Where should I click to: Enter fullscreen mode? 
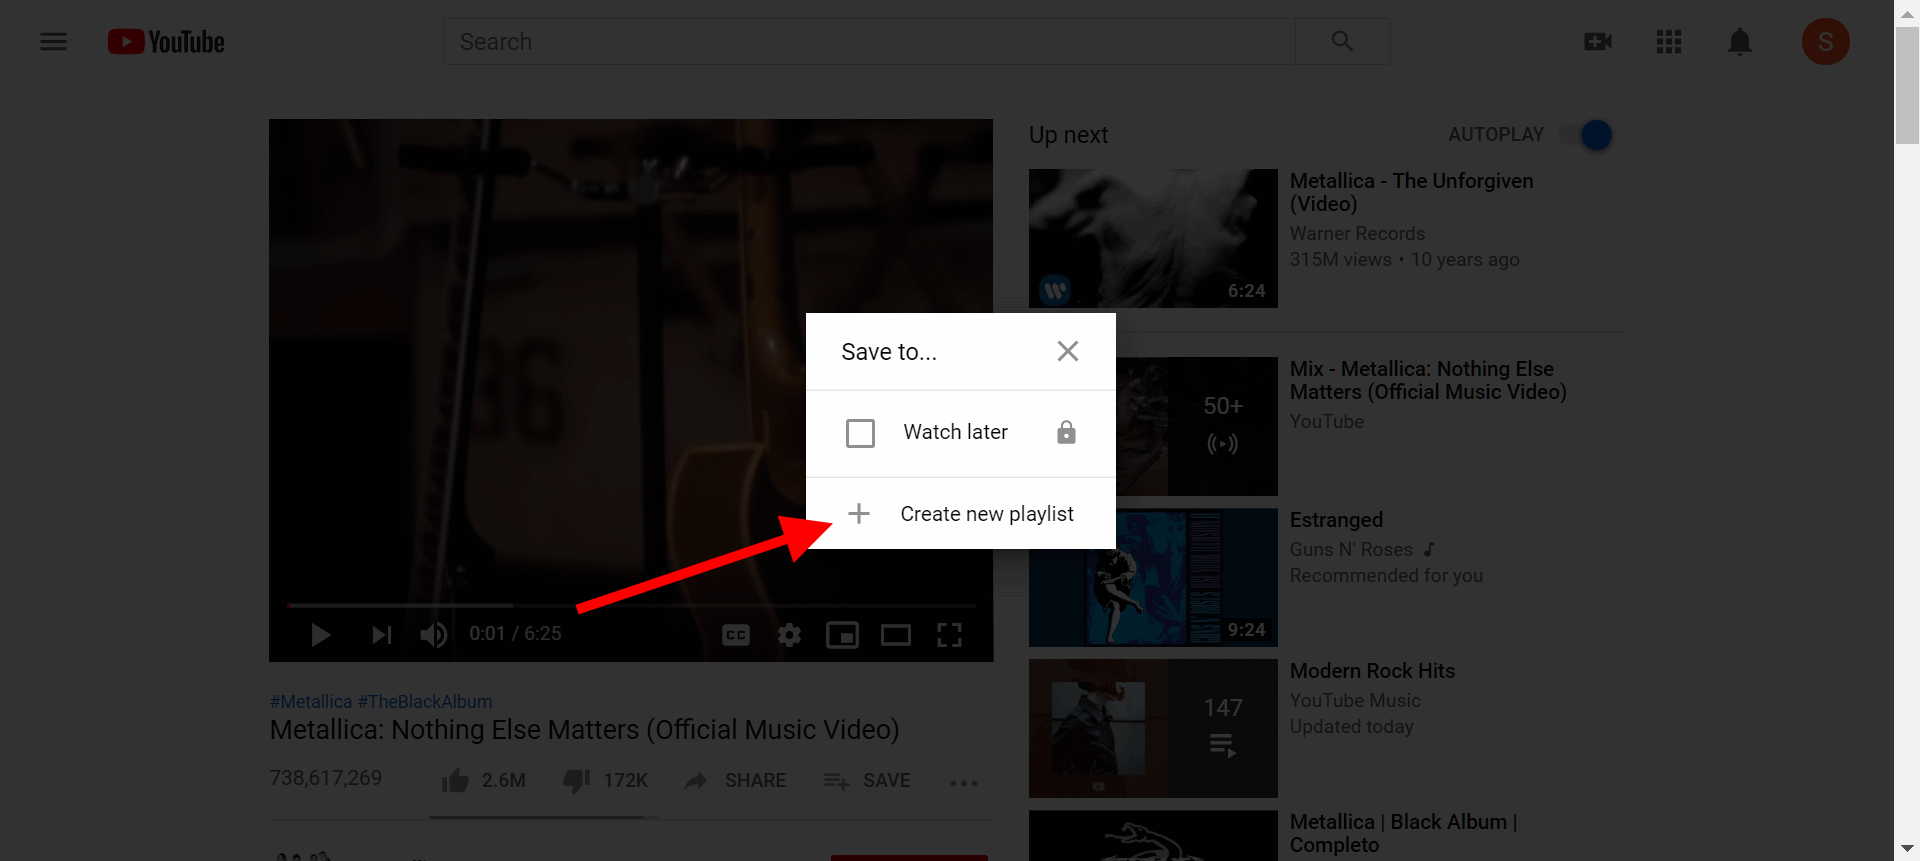pos(949,635)
